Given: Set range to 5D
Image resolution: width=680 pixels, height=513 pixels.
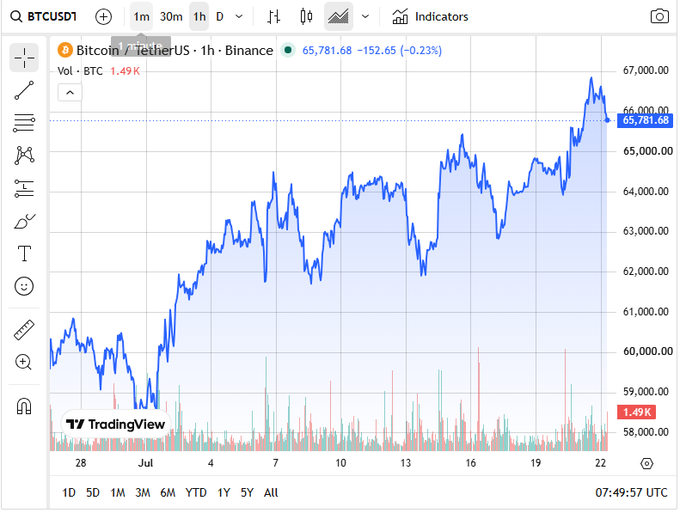Looking at the screenshot, I should (93, 493).
